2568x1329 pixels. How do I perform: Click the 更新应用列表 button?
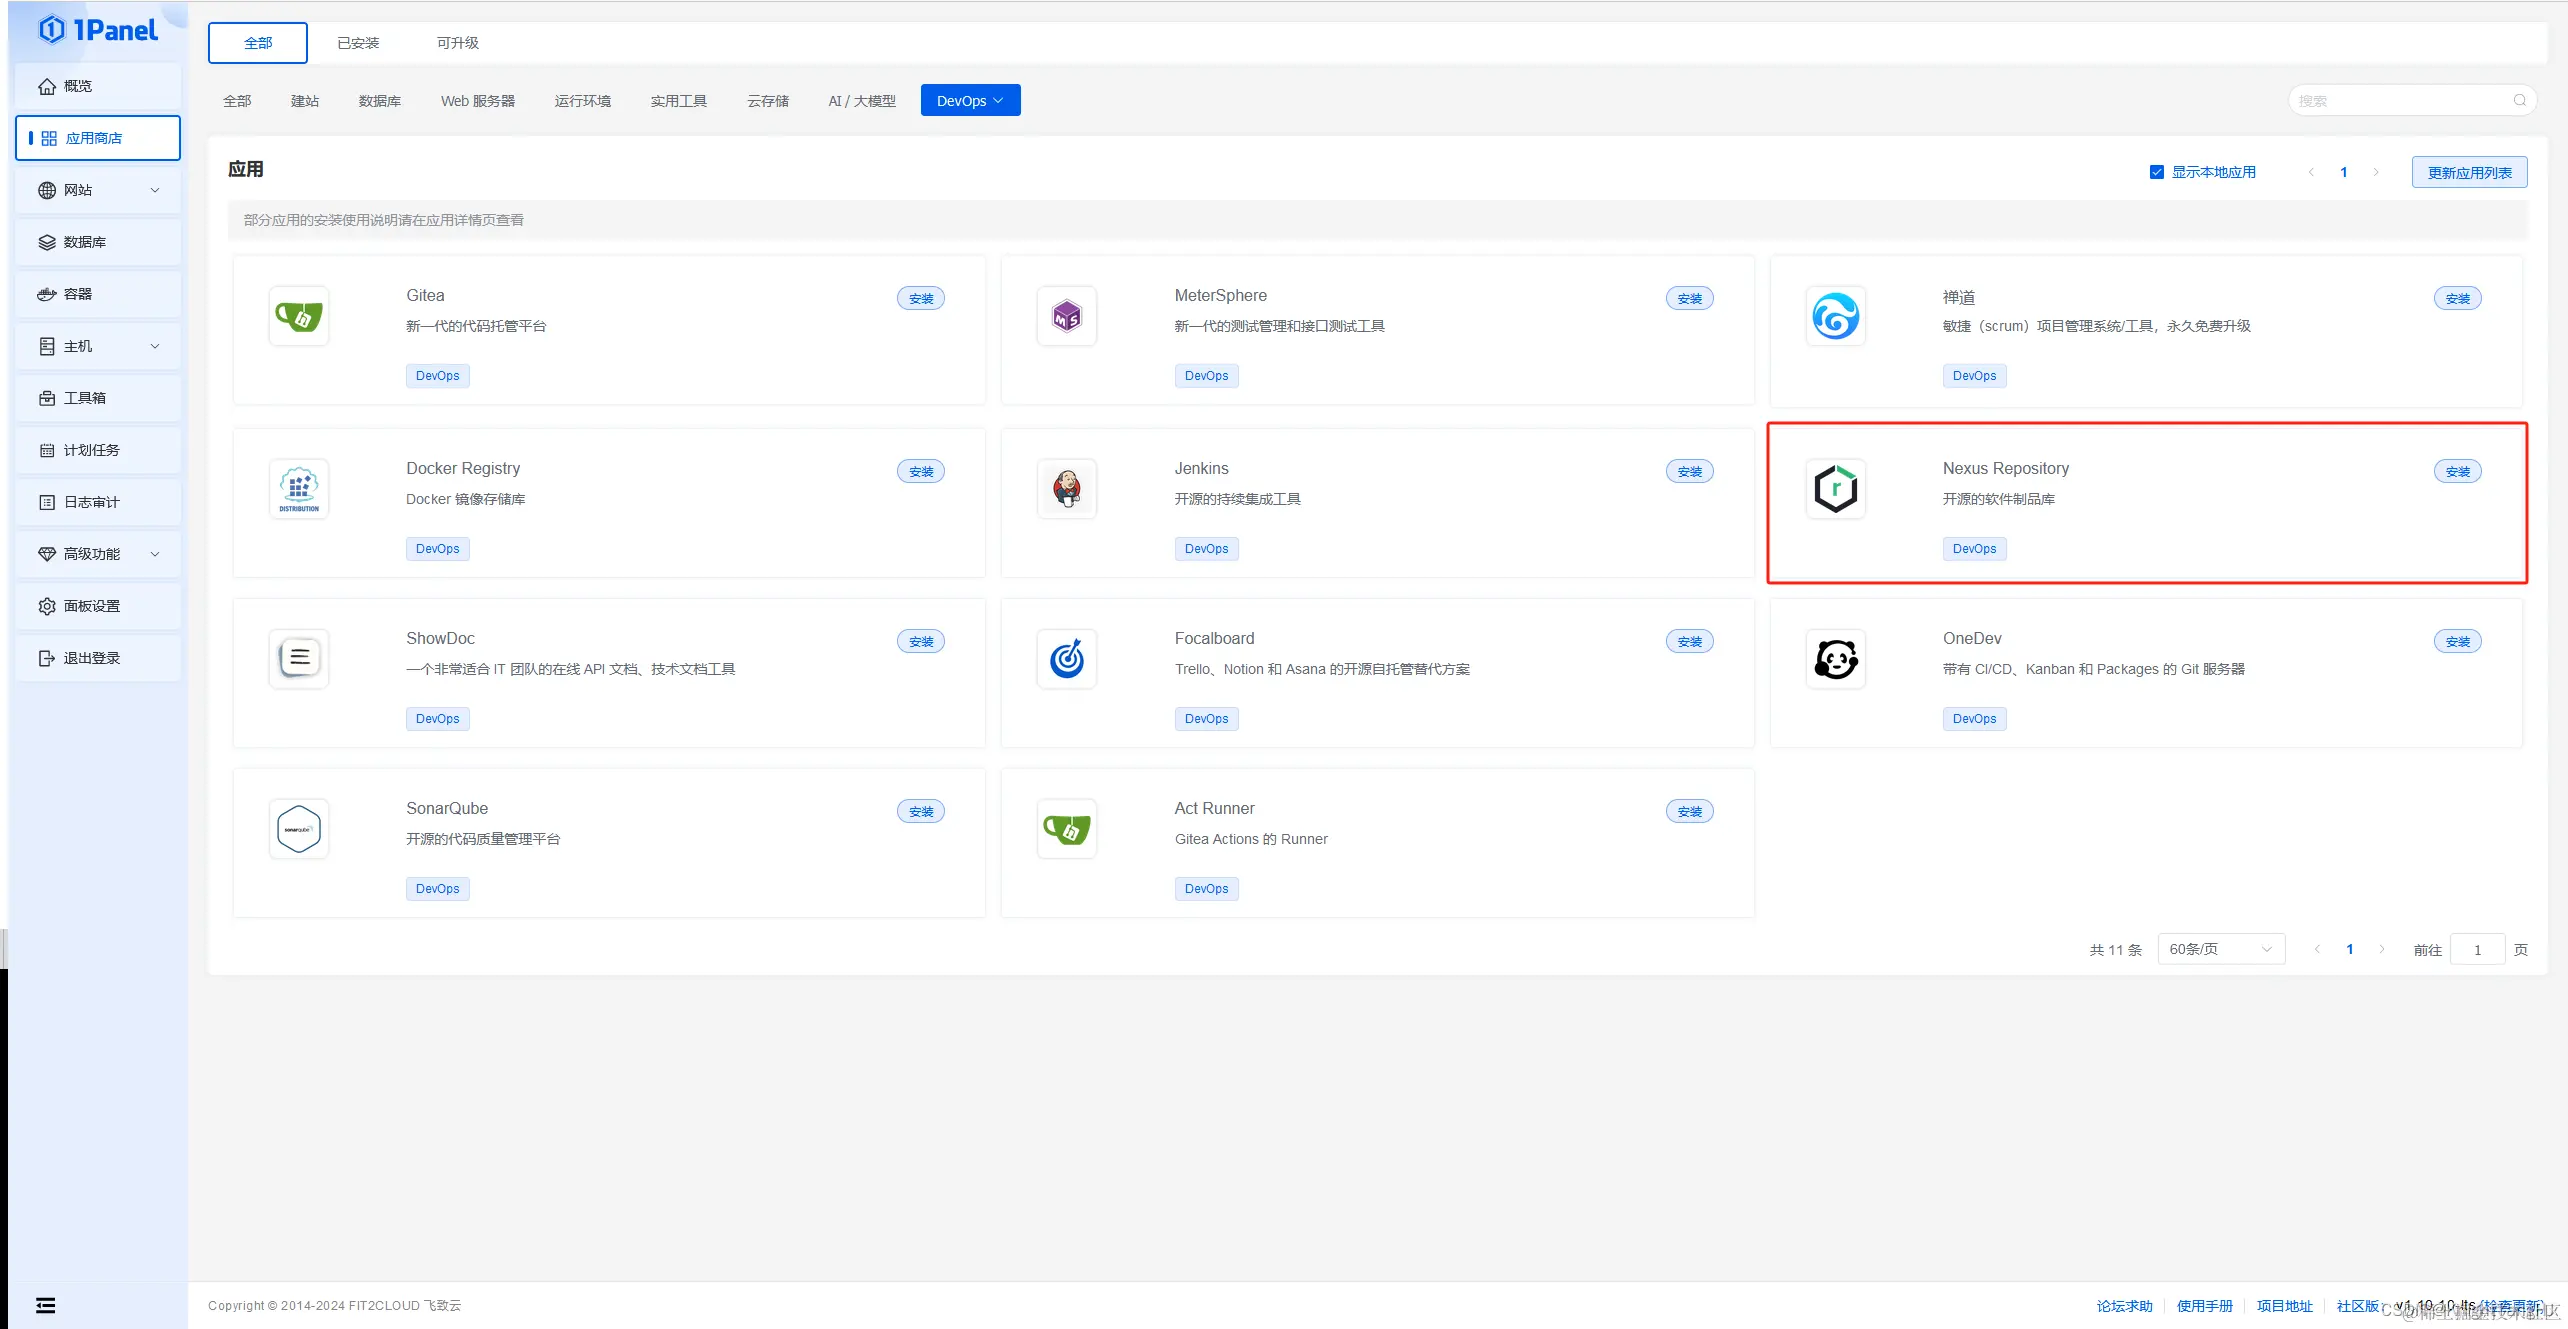tap(2468, 172)
